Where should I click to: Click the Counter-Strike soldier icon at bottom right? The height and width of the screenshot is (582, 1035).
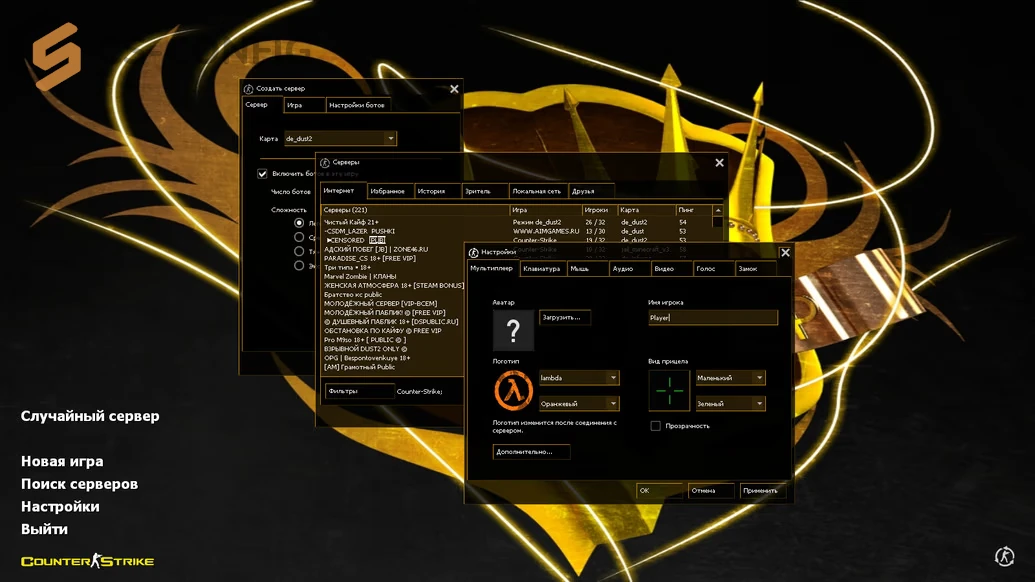(1005, 556)
